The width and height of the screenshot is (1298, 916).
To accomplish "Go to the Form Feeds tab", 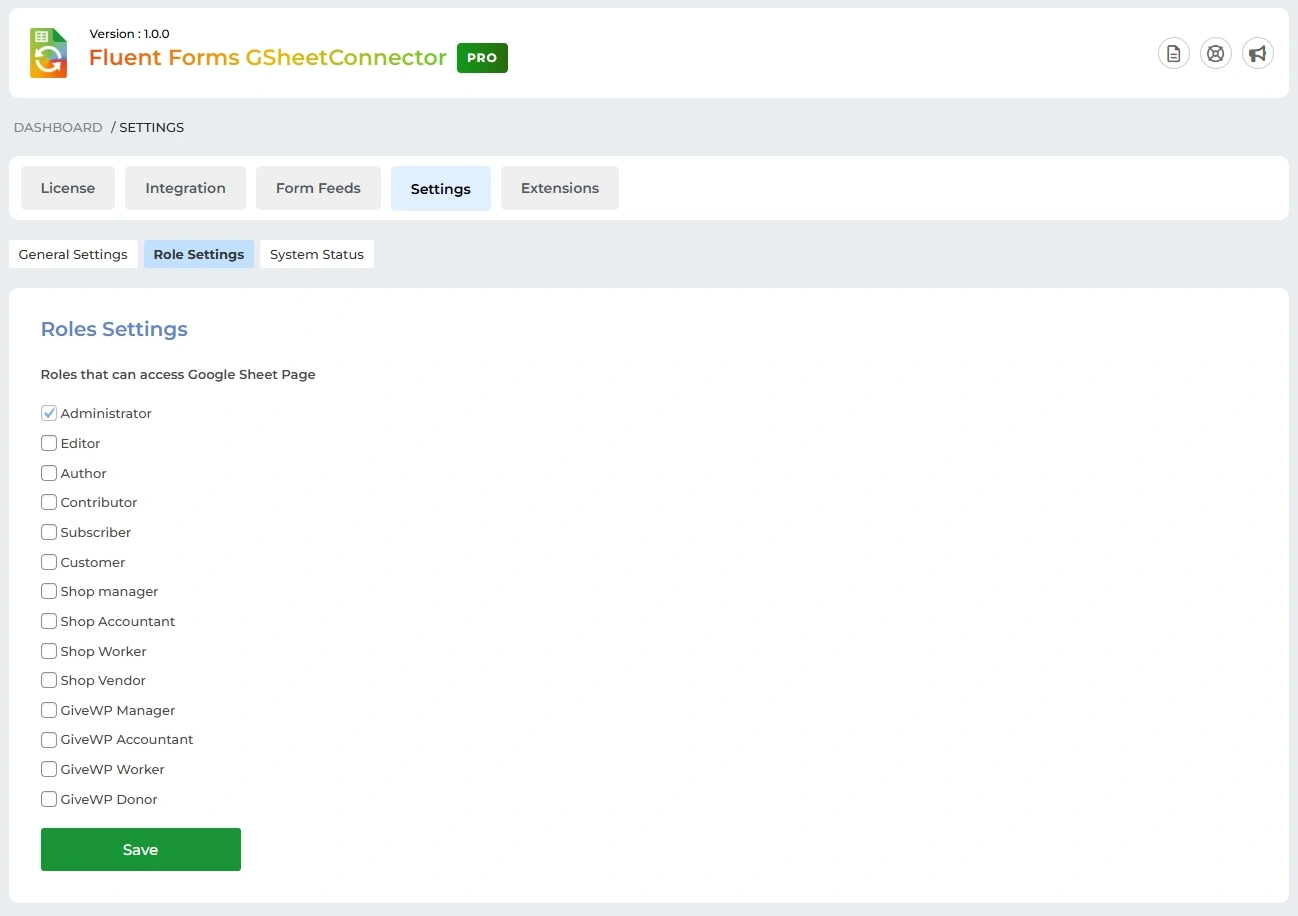I will click(318, 188).
